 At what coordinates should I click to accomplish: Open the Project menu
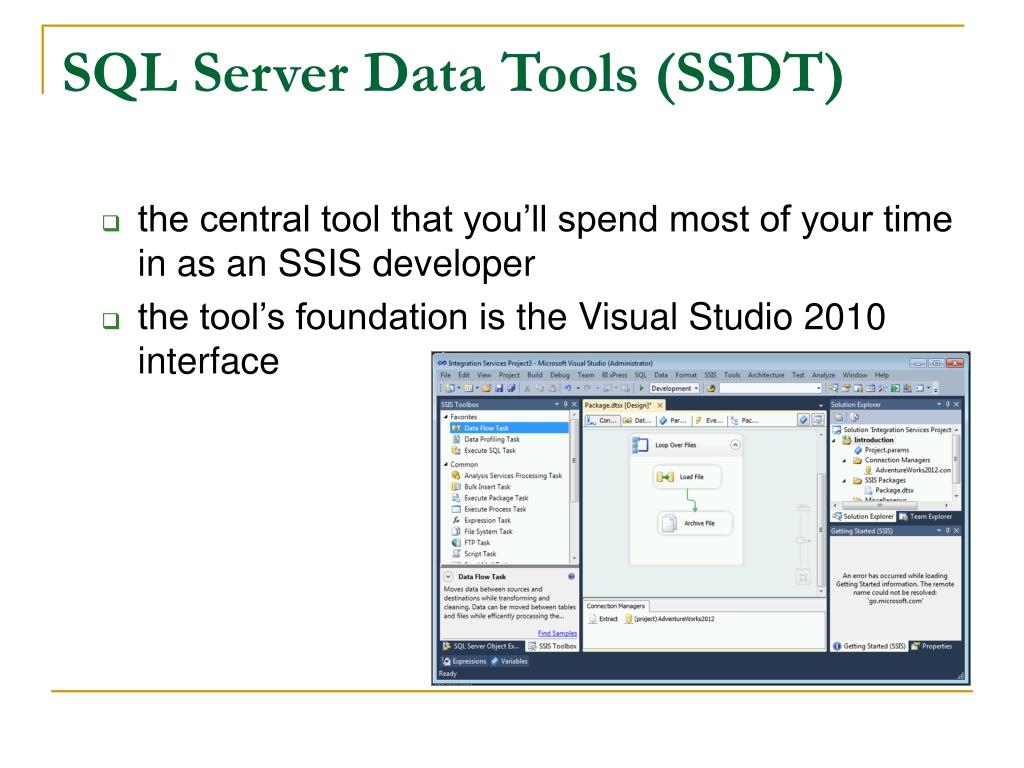(509, 375)
